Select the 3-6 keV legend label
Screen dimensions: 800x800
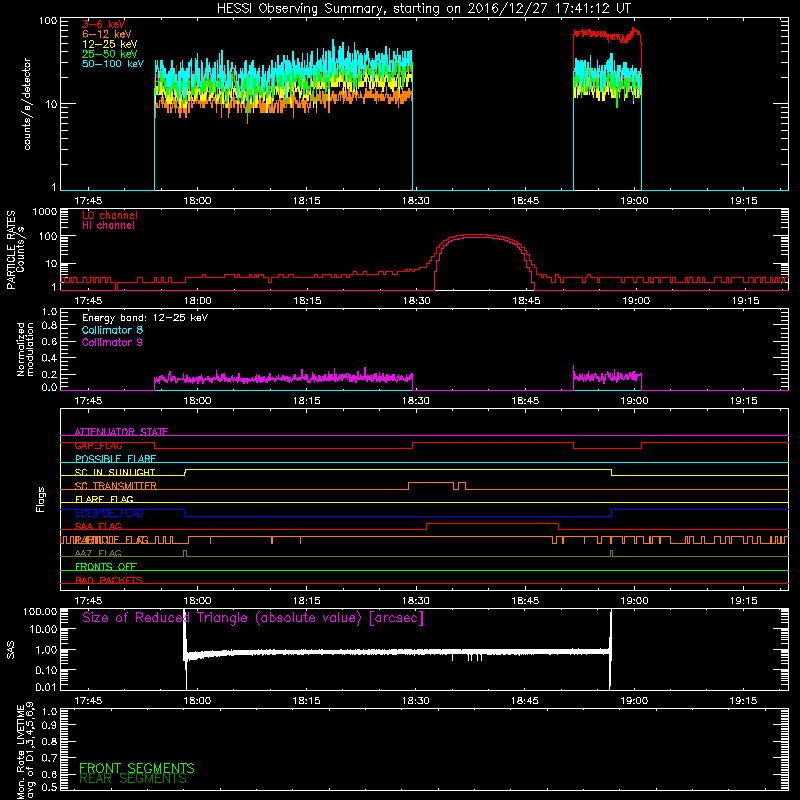coord(103,24)
